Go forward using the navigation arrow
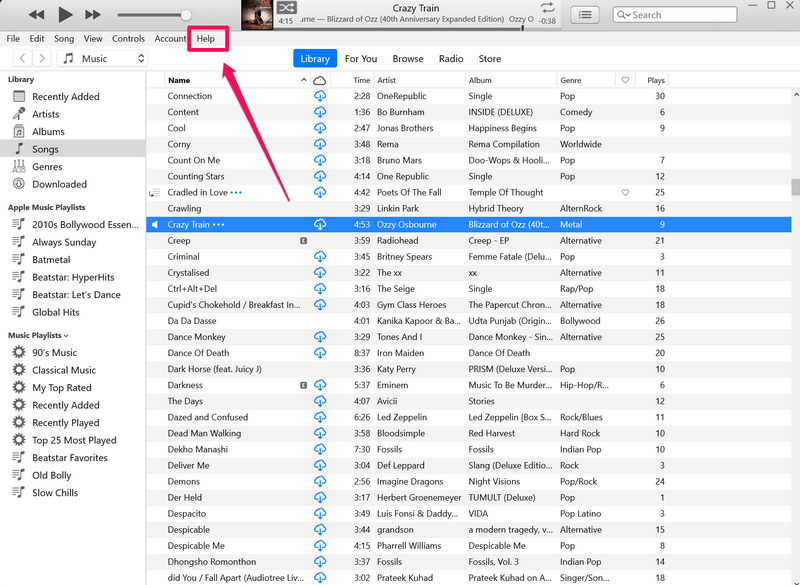800x585 pixels. (40, 58)
